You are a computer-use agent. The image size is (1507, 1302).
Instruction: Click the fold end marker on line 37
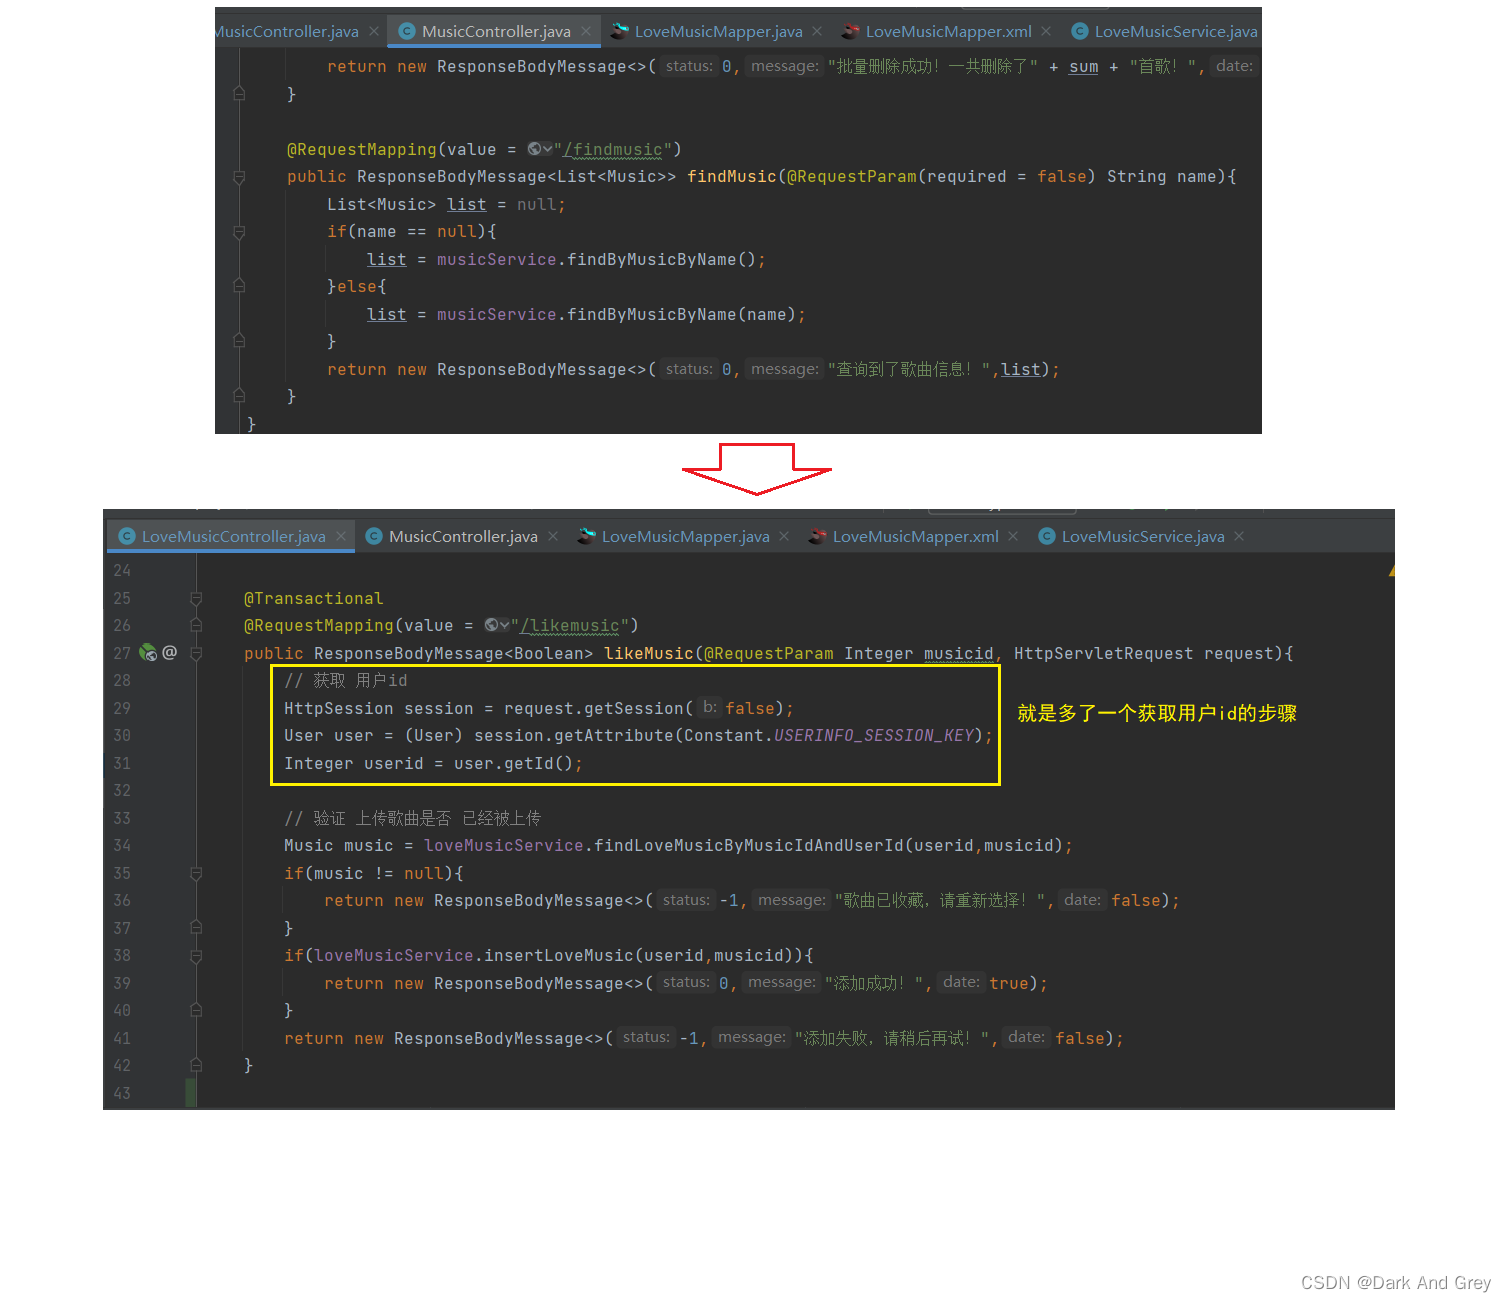tap(196, 928)
